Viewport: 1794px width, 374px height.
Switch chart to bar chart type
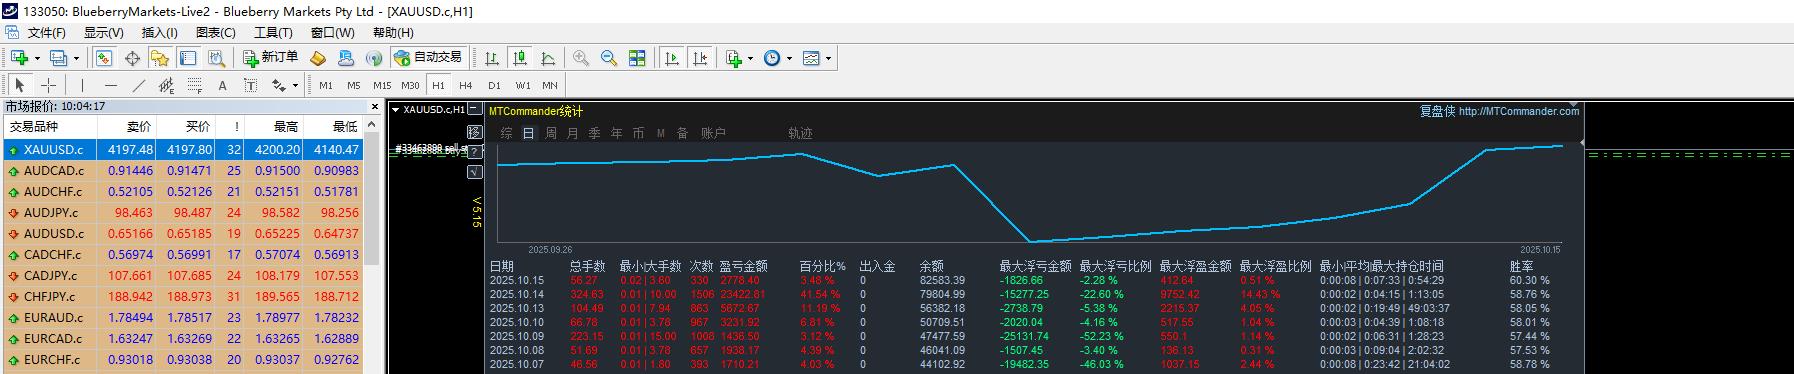pyautogui.click(x=492, y=58)
